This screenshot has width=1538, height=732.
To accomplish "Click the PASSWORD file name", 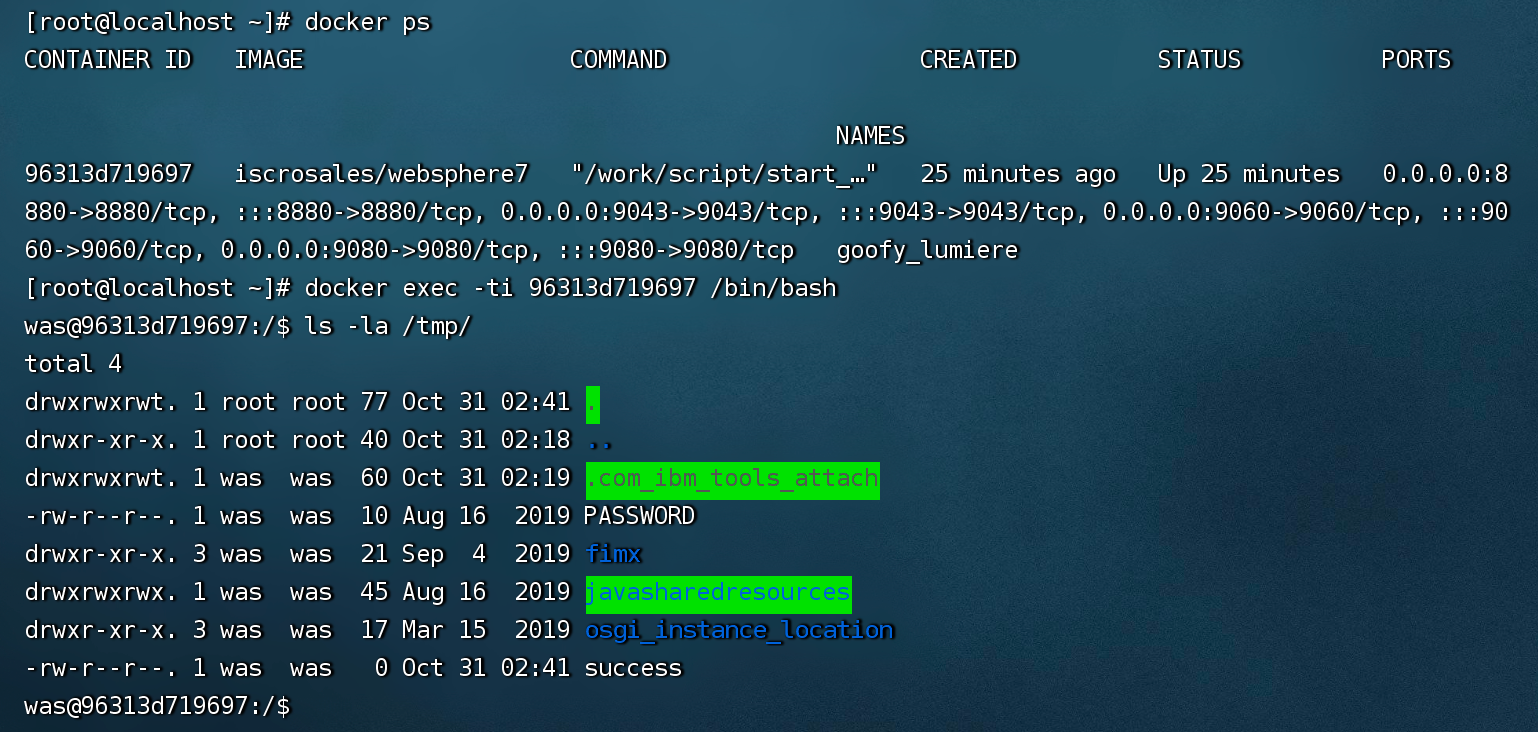I will [x=639, y=517].
